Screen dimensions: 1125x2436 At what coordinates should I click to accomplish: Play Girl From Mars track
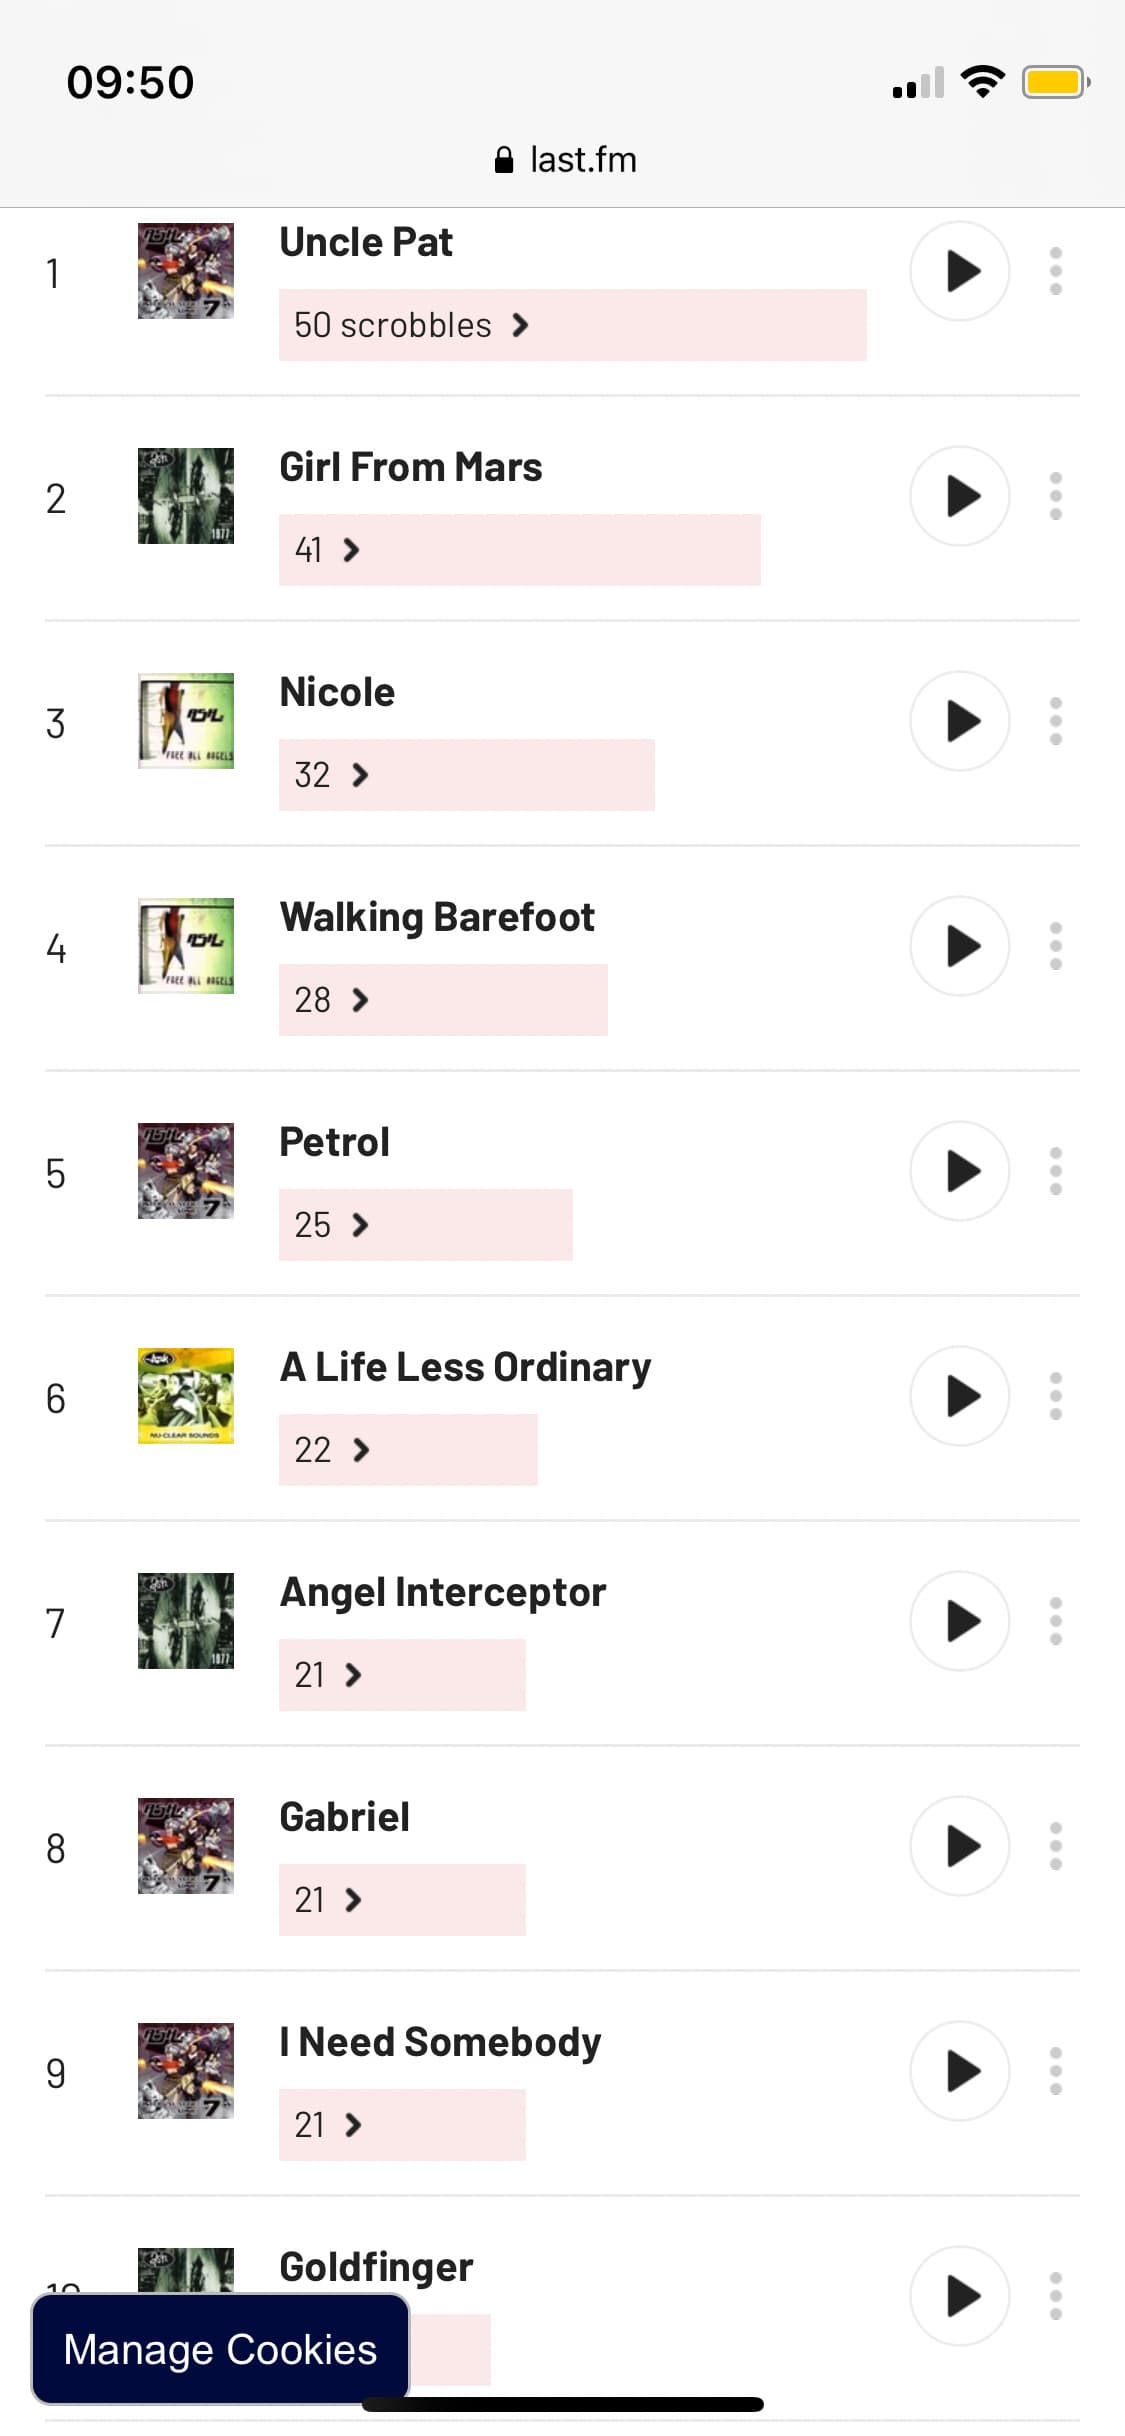point(959,496)
